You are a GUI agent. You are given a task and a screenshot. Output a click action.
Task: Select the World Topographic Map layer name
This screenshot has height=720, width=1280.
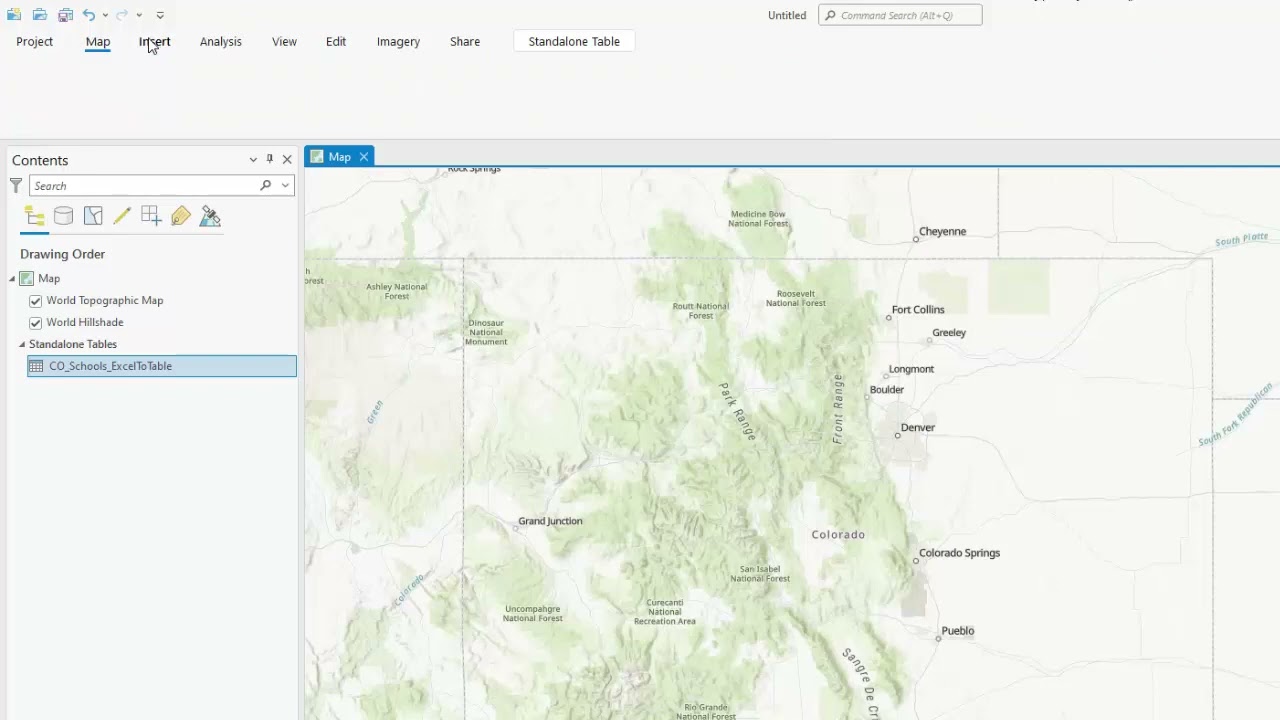[x=105, y=300]
